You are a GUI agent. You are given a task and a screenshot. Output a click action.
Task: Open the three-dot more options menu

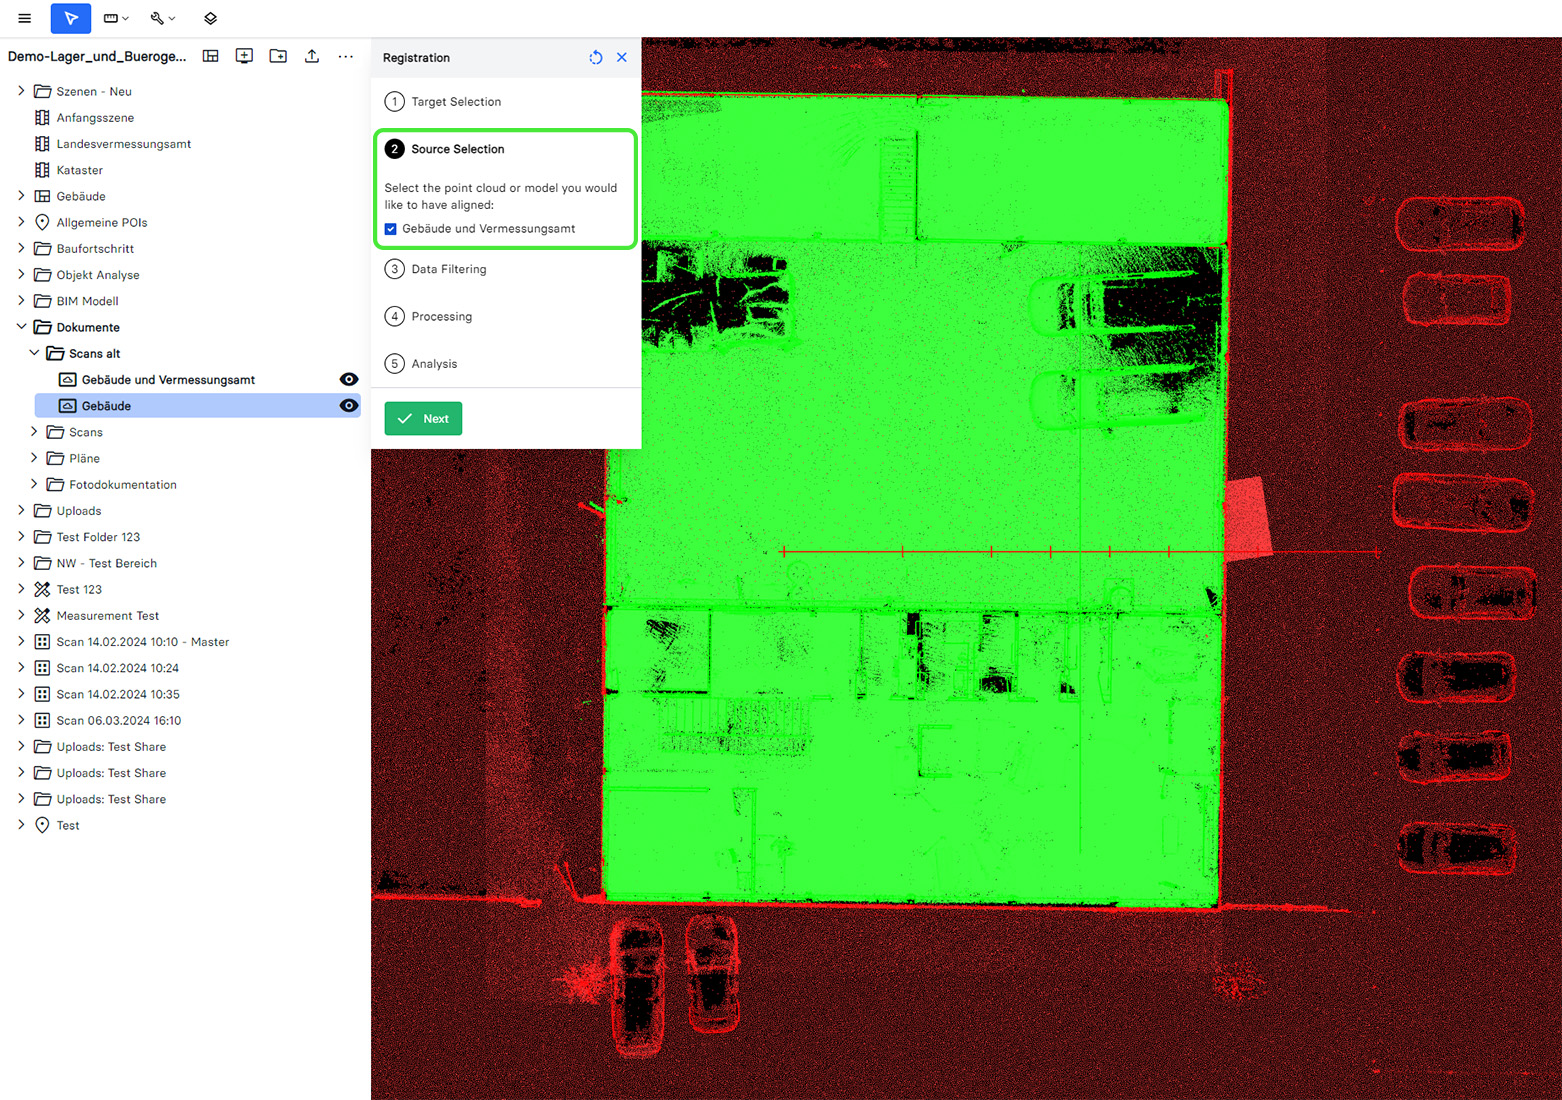point(346,56)
